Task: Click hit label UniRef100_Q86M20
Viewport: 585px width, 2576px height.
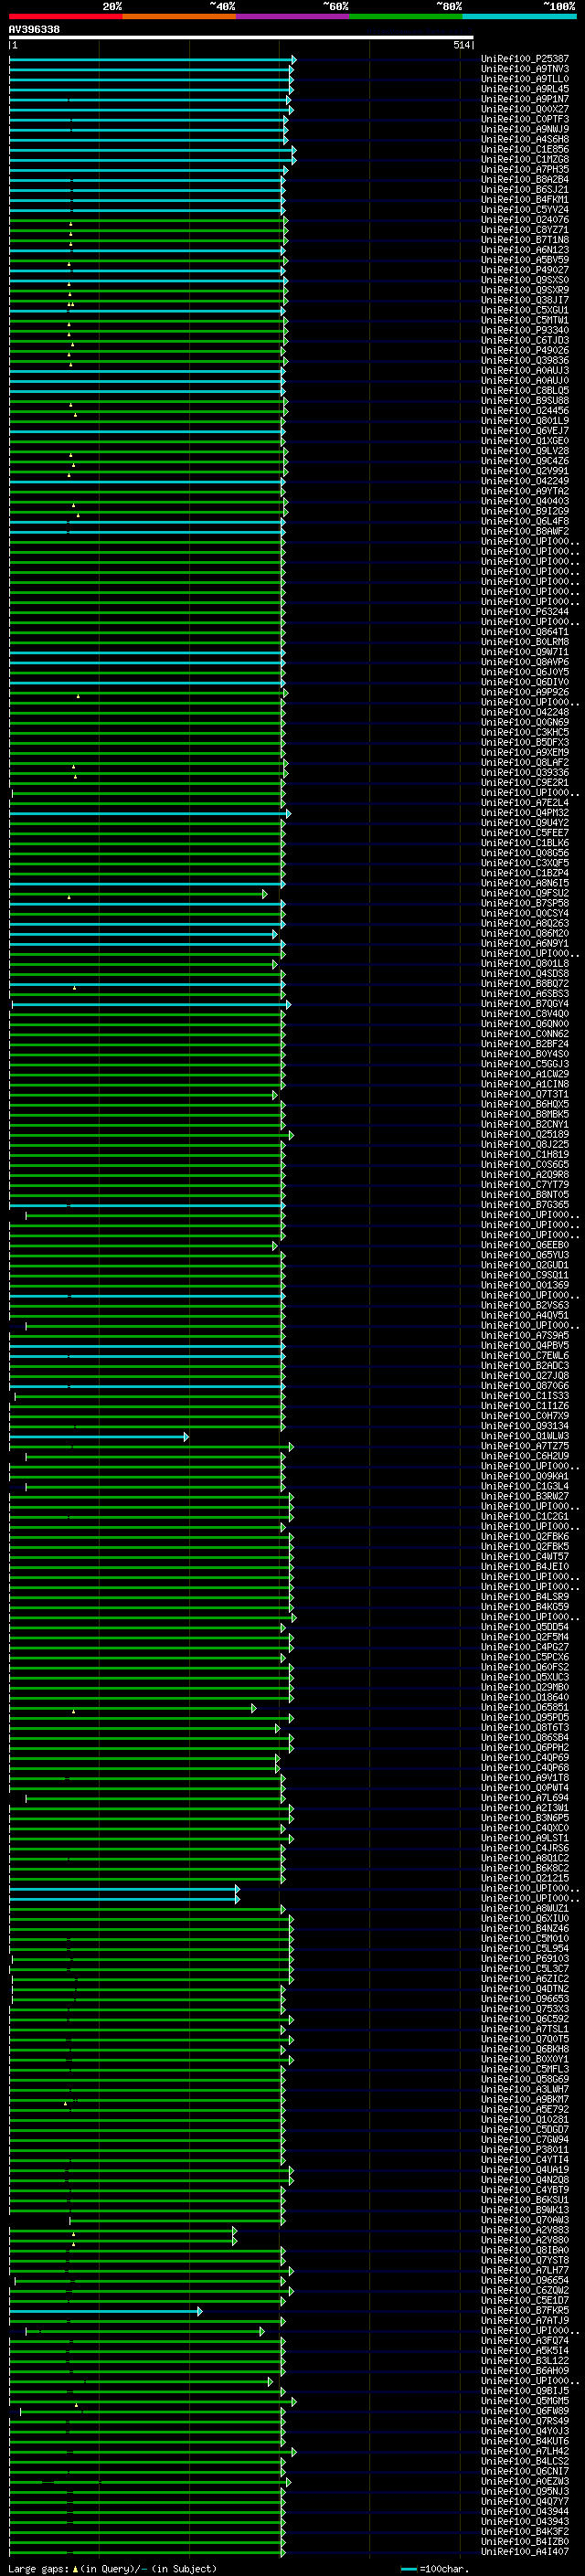Action: (x=525, y=933)
